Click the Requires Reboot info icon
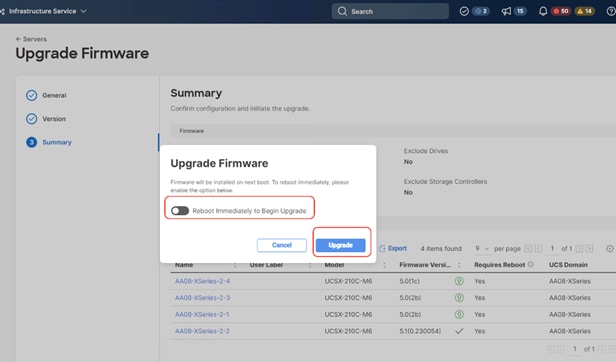The image size is (616, 362). (x=531, y=265)
